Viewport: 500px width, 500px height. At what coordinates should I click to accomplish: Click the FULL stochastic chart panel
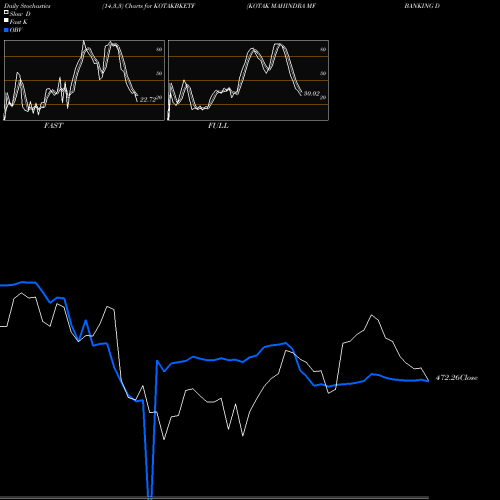[x=248, y=80]
